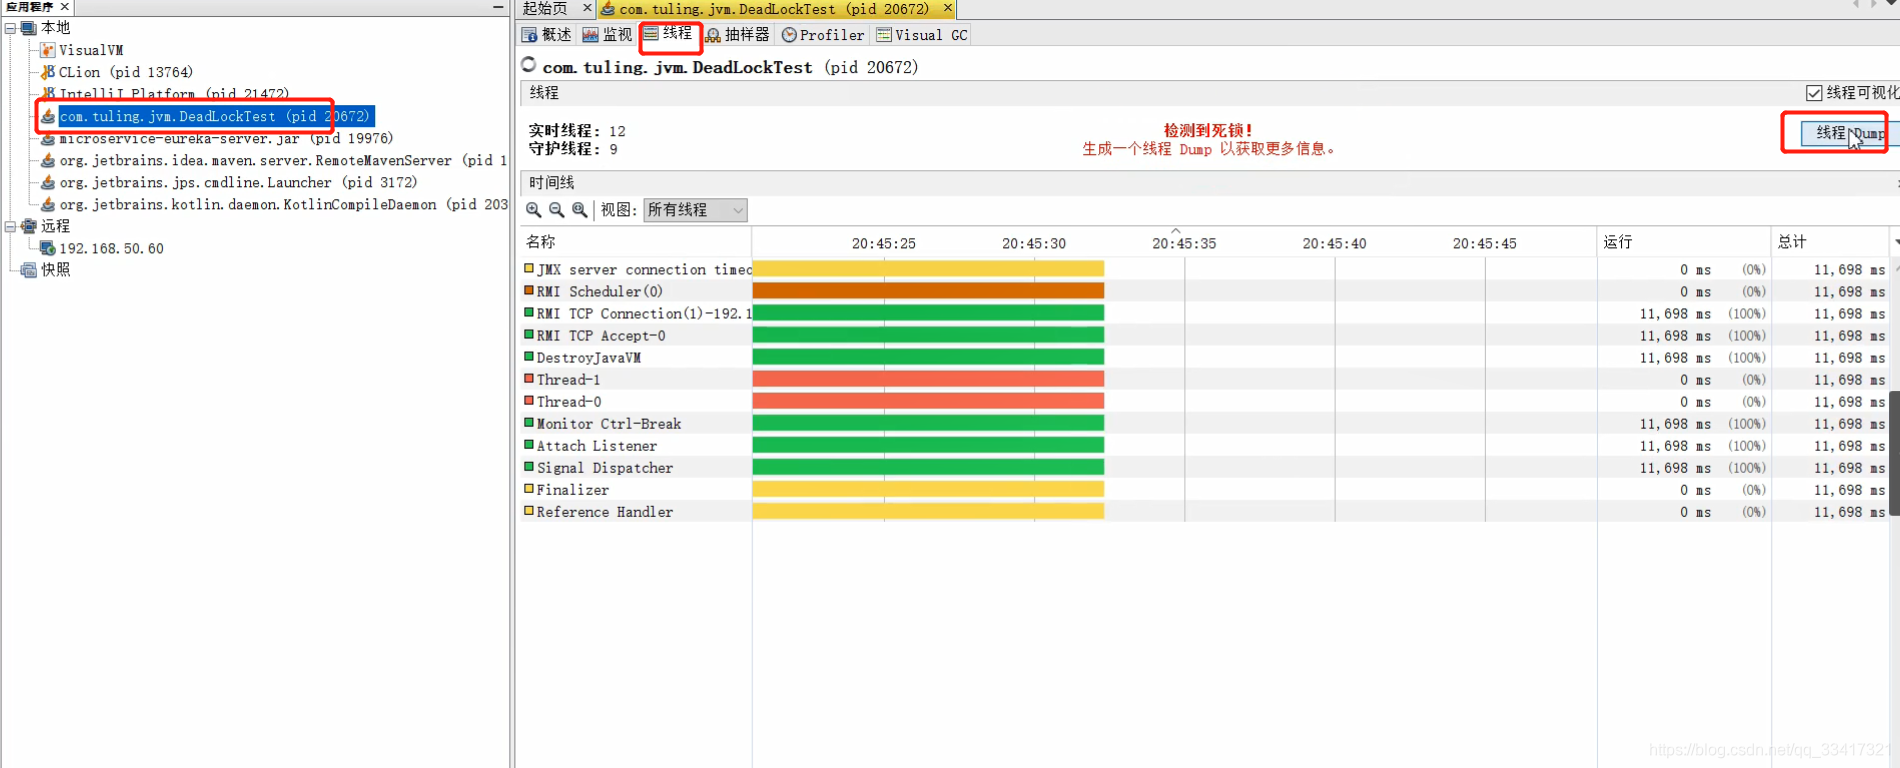Click the 本地 computer icon

pyautogui.click(x=29, y=28)
